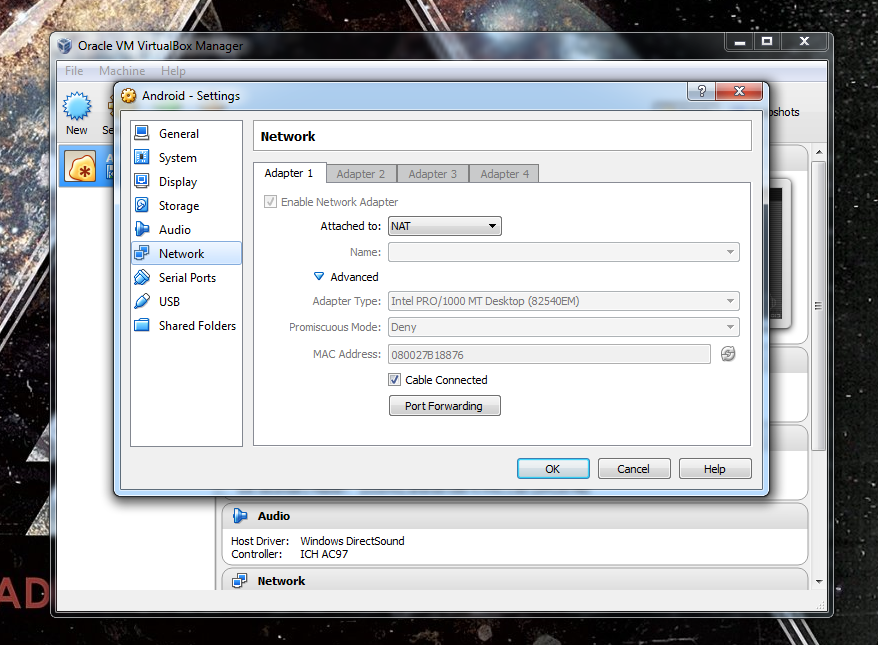Select Display in the settings list

click(x=186, y=181)
